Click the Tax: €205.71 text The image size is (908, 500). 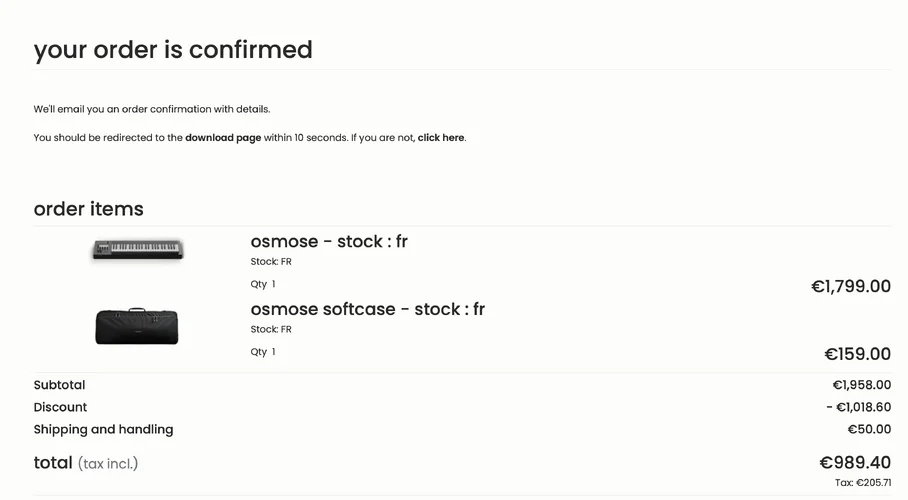coord(863,483)
